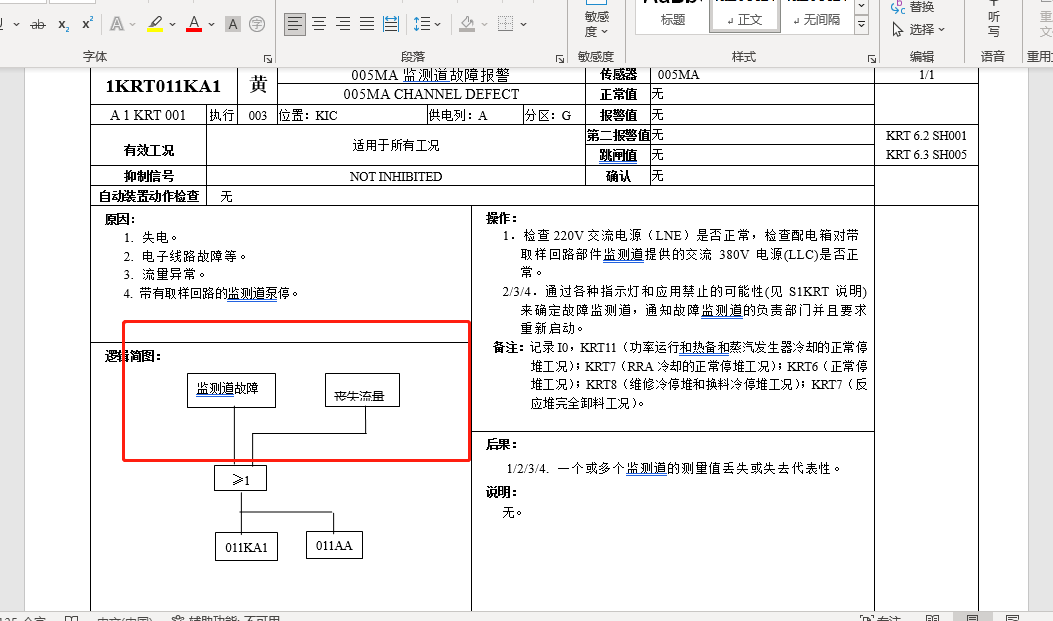Right align the paragraph
Screen dimensions: 1053x621
pyautogui.click(x=343, y=23)
